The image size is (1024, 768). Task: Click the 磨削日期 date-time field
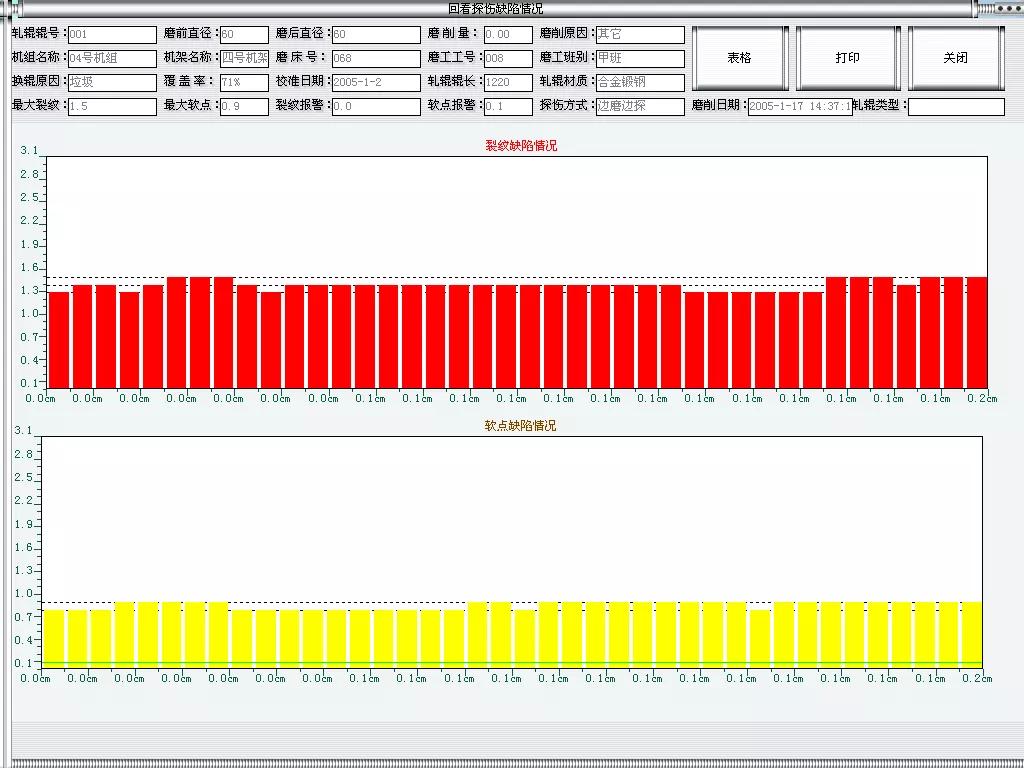point(800,107)
